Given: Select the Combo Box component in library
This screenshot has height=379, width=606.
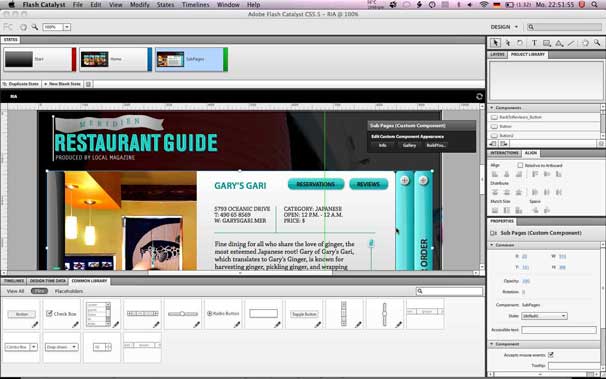Looking at the screenshot, I should click(21, 347).
